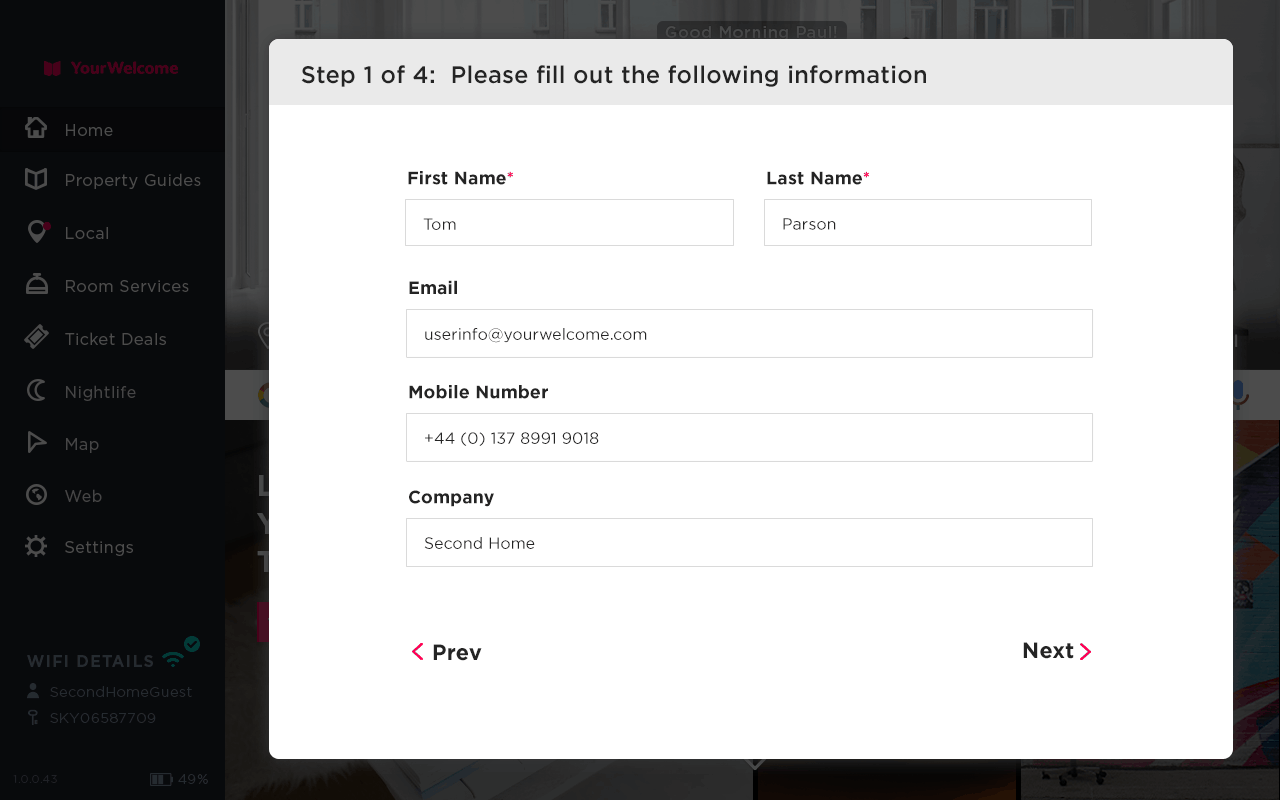The width and height of the screenshot is (1280, 800).
Task: Open the Settings gear icon
Action: [36, 546]
